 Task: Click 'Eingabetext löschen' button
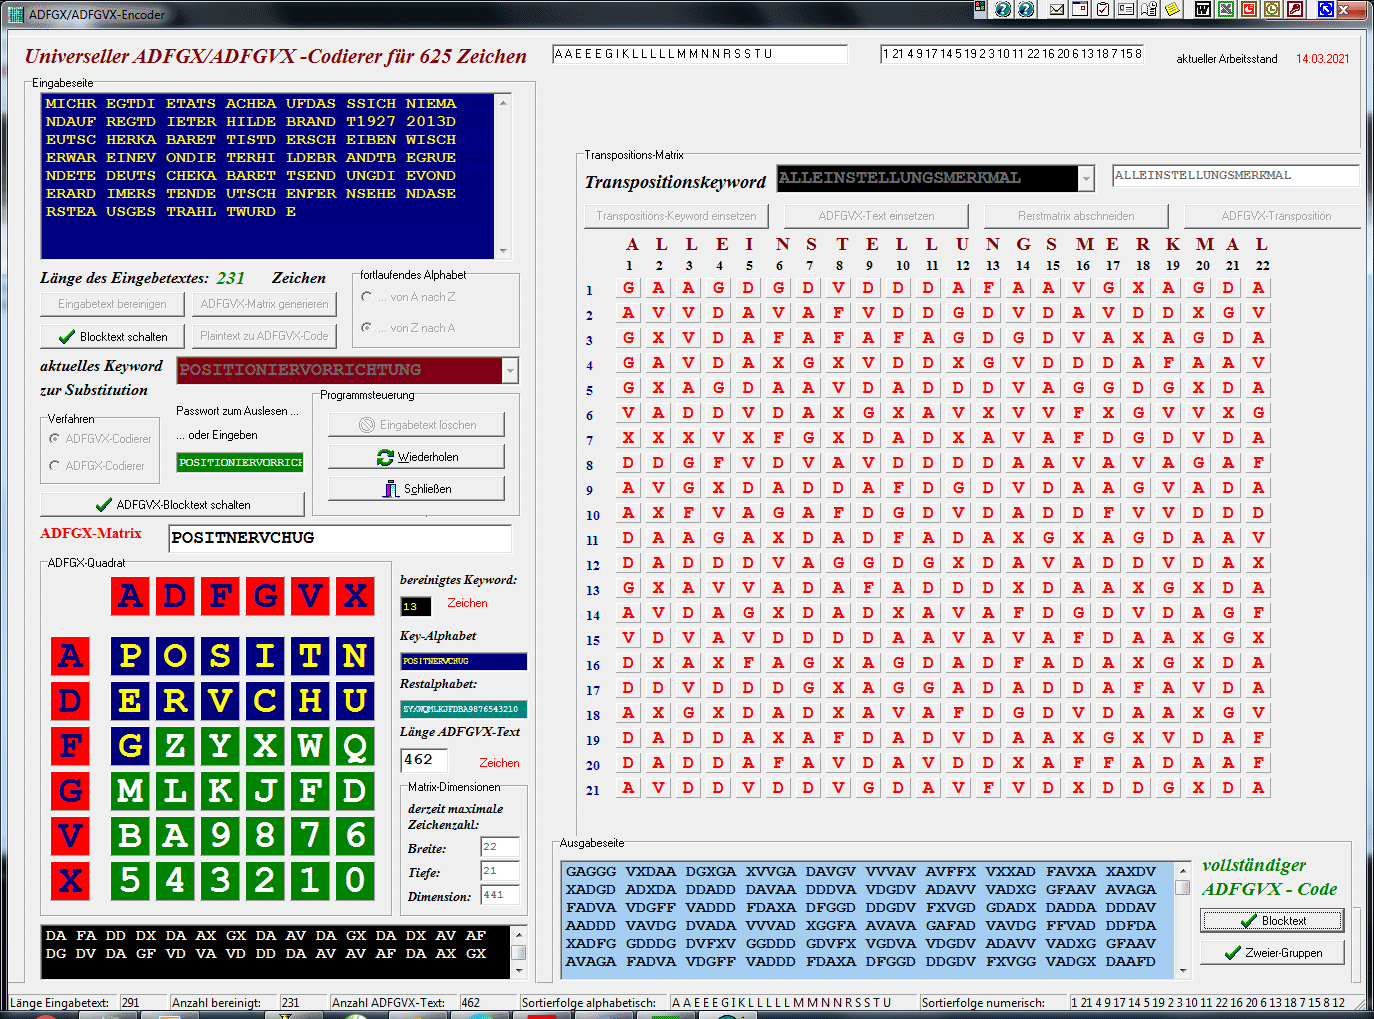[x=416, y=425]
